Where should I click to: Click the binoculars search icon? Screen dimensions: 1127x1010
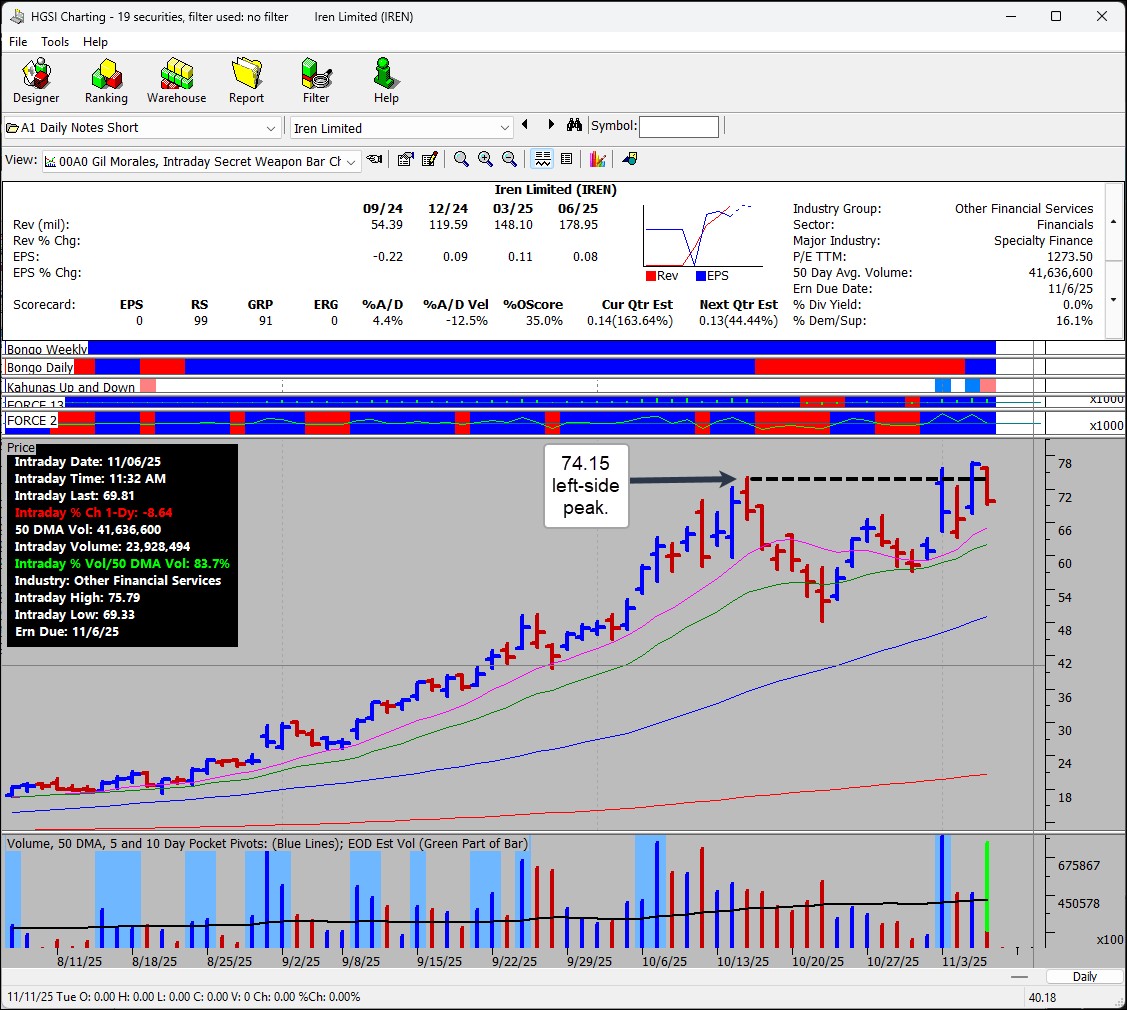574,126
